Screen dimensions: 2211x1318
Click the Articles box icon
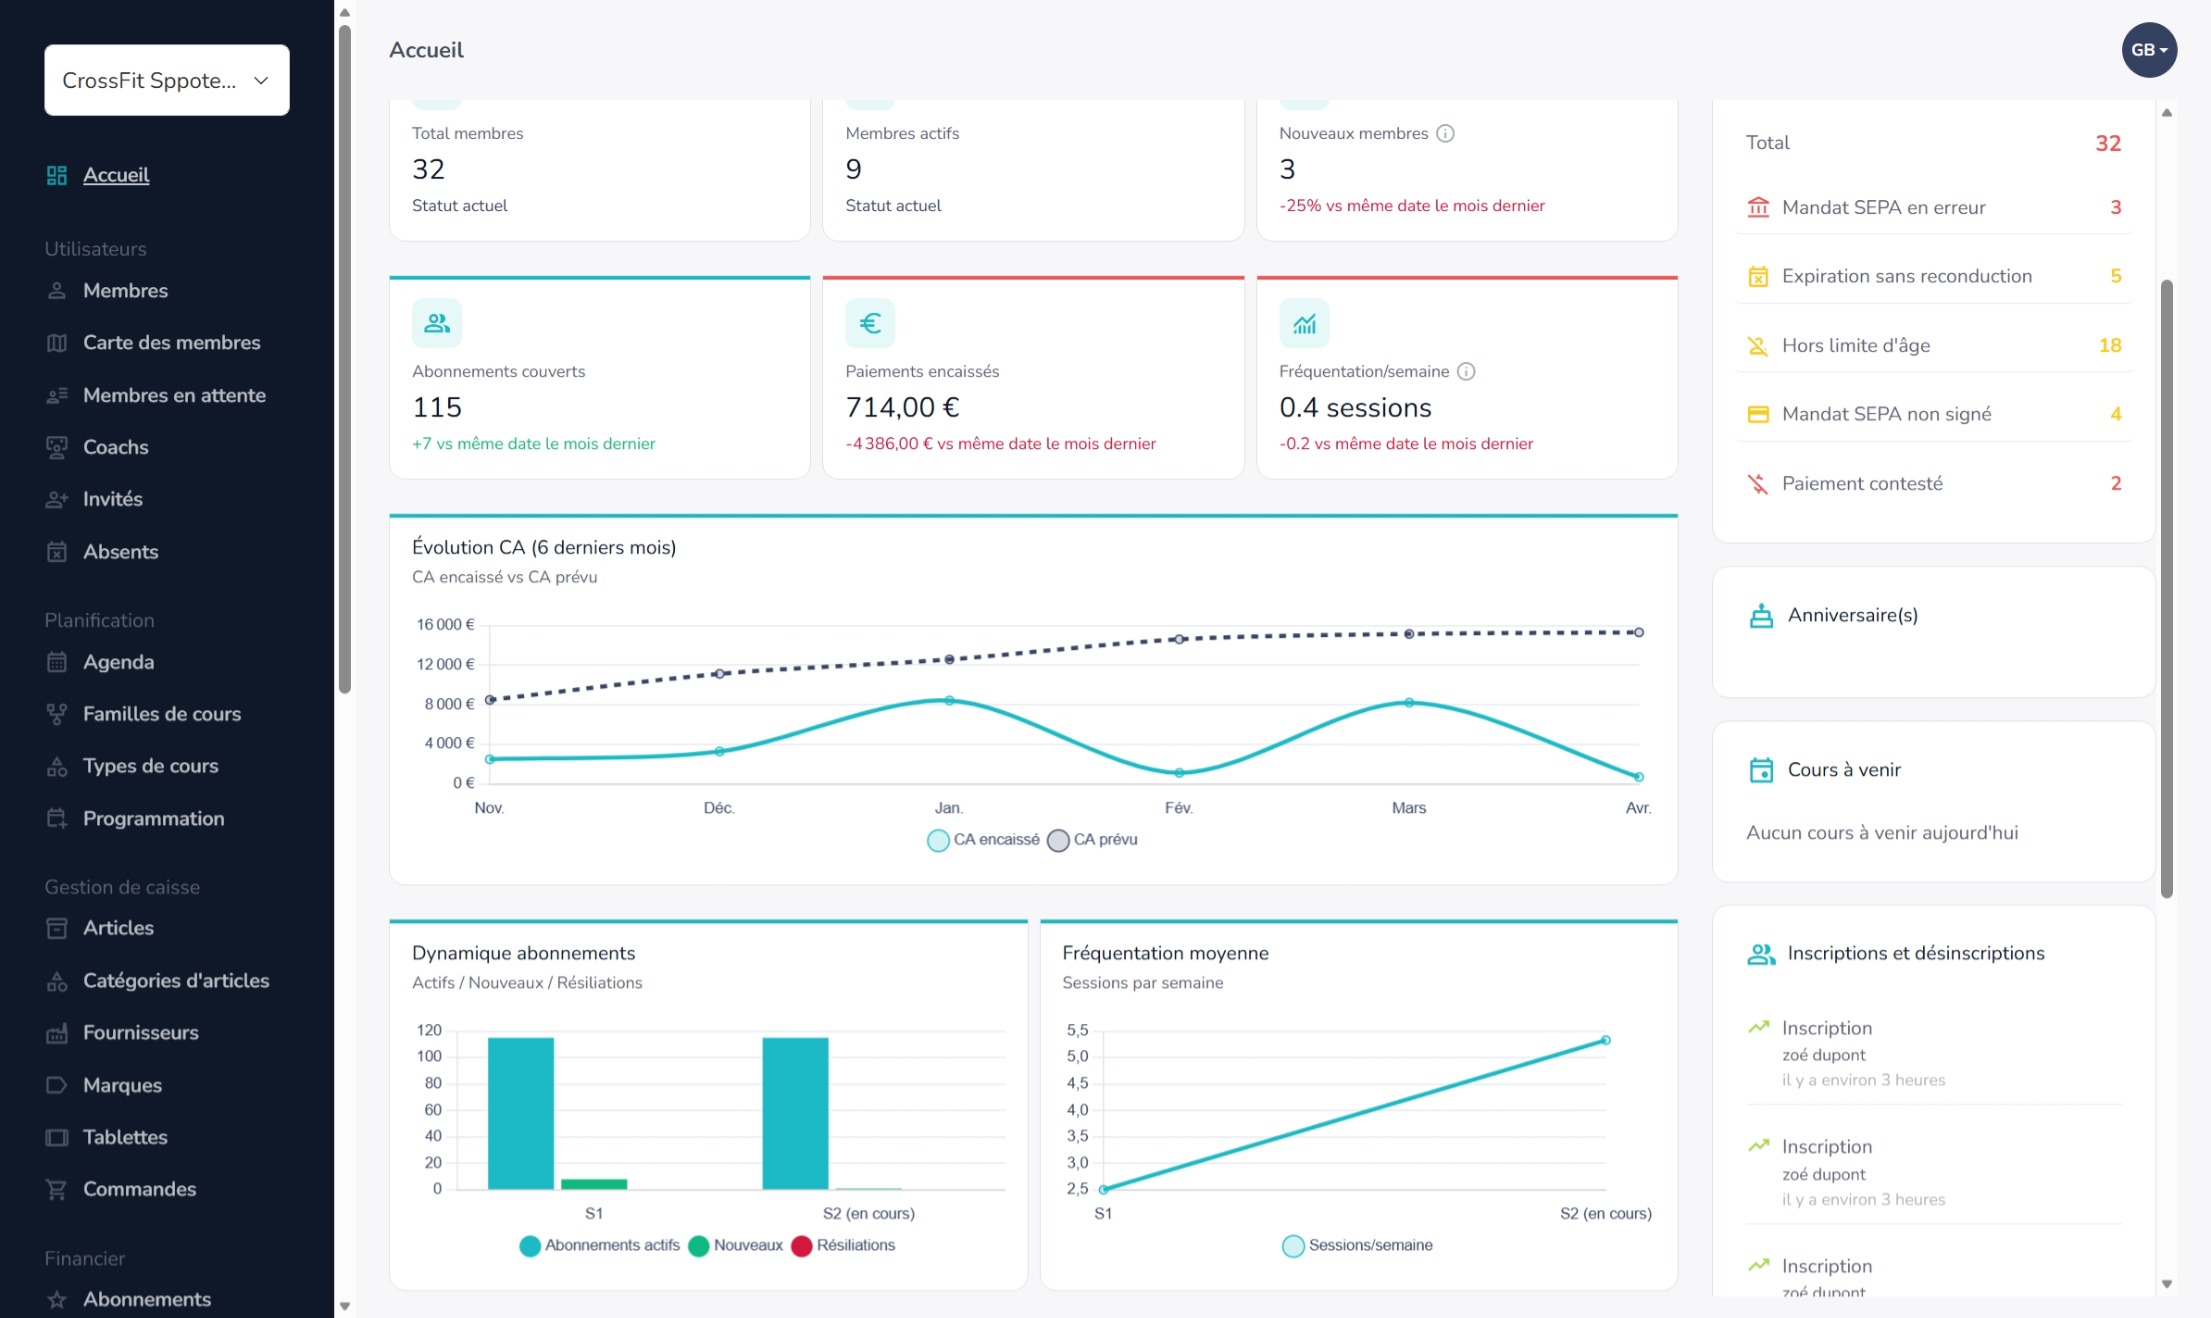tap(57, 928)
